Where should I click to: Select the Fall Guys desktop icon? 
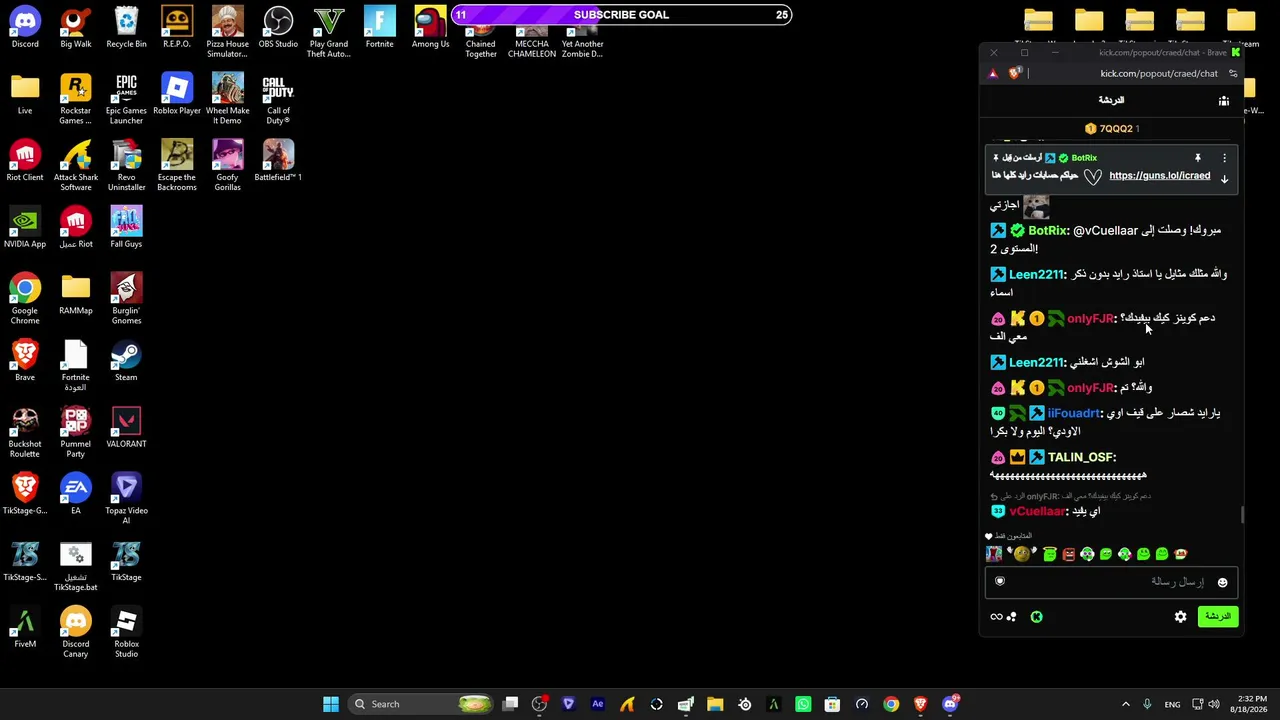pyautogui.click(x=126, y=228)
